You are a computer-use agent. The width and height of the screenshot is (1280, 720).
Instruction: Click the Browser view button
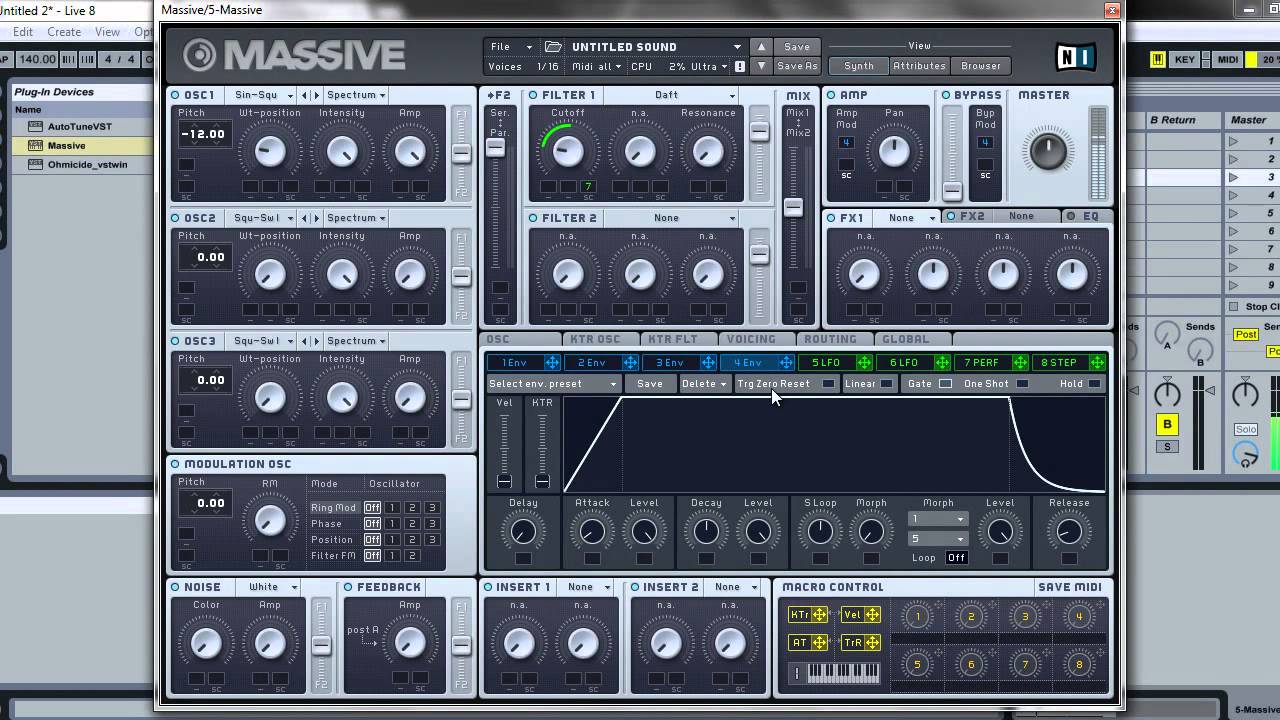tap(981, 66)
